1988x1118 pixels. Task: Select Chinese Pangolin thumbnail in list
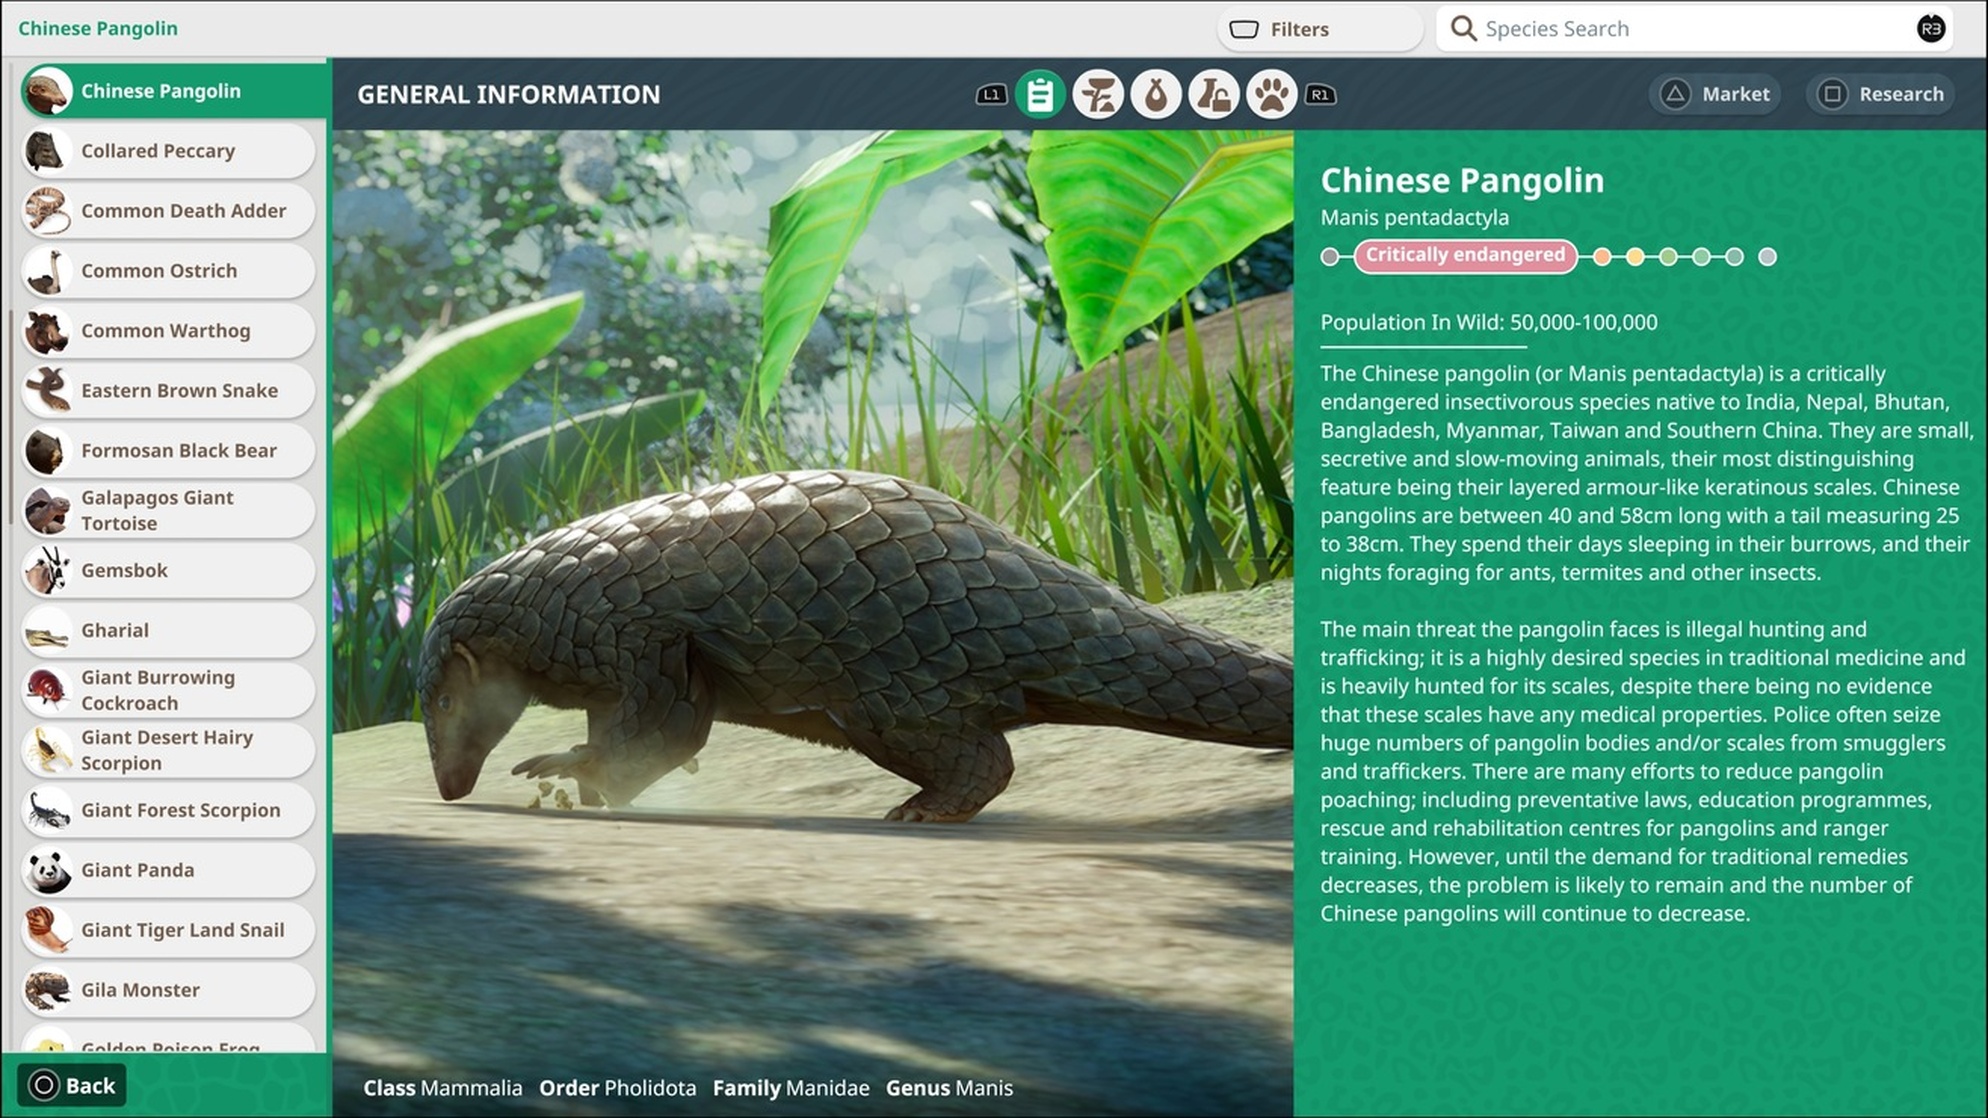click(x=47, y=91)
